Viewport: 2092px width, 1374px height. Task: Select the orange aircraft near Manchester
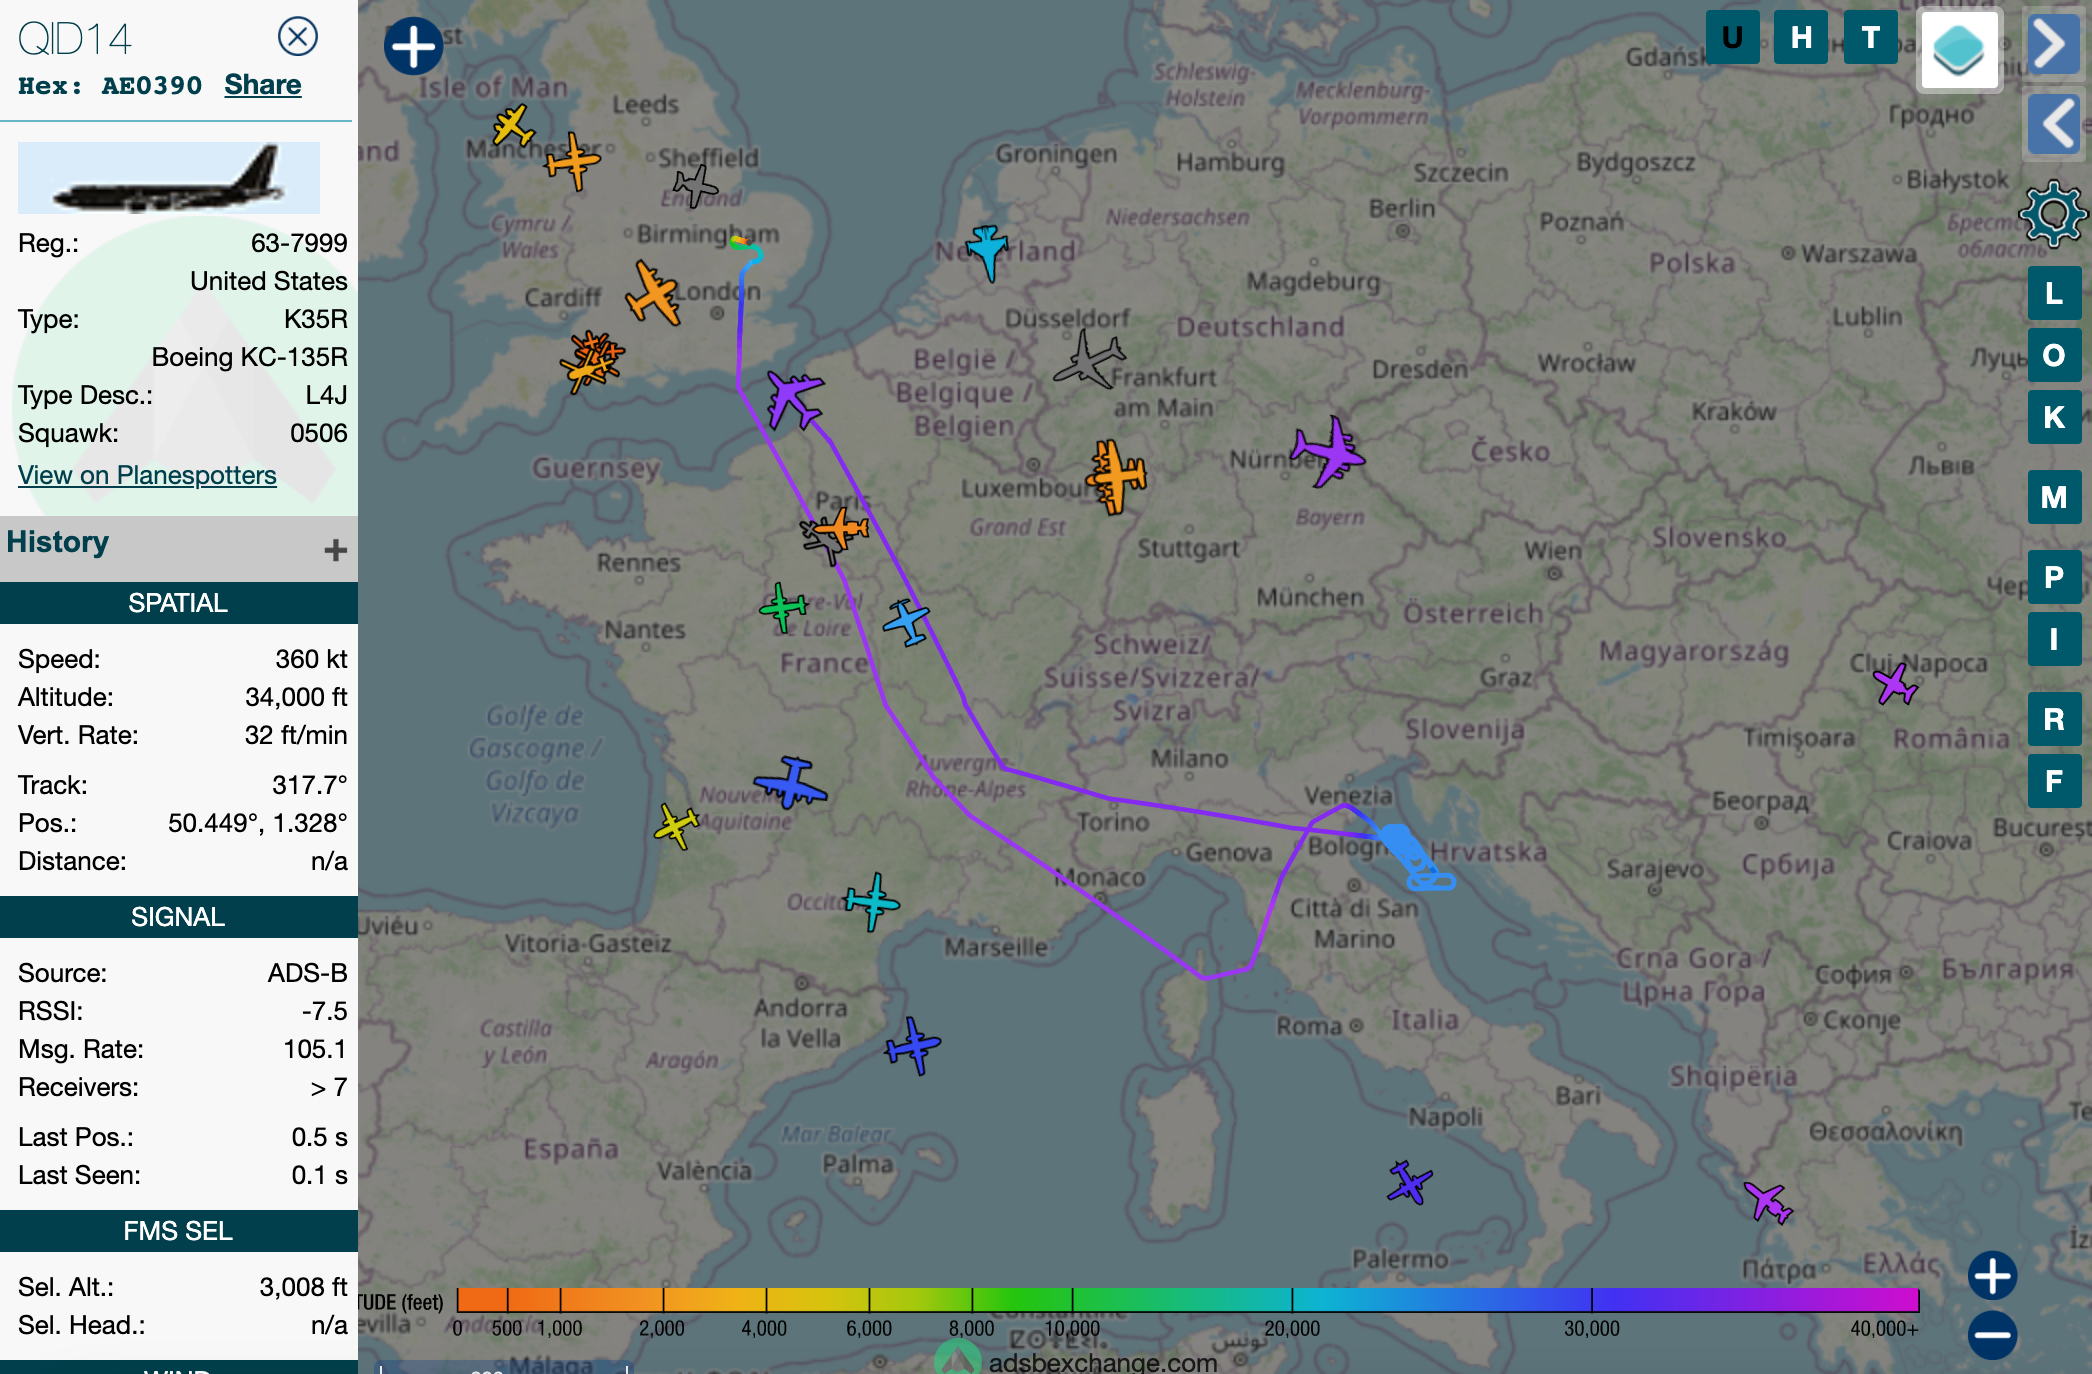[573, 161]
